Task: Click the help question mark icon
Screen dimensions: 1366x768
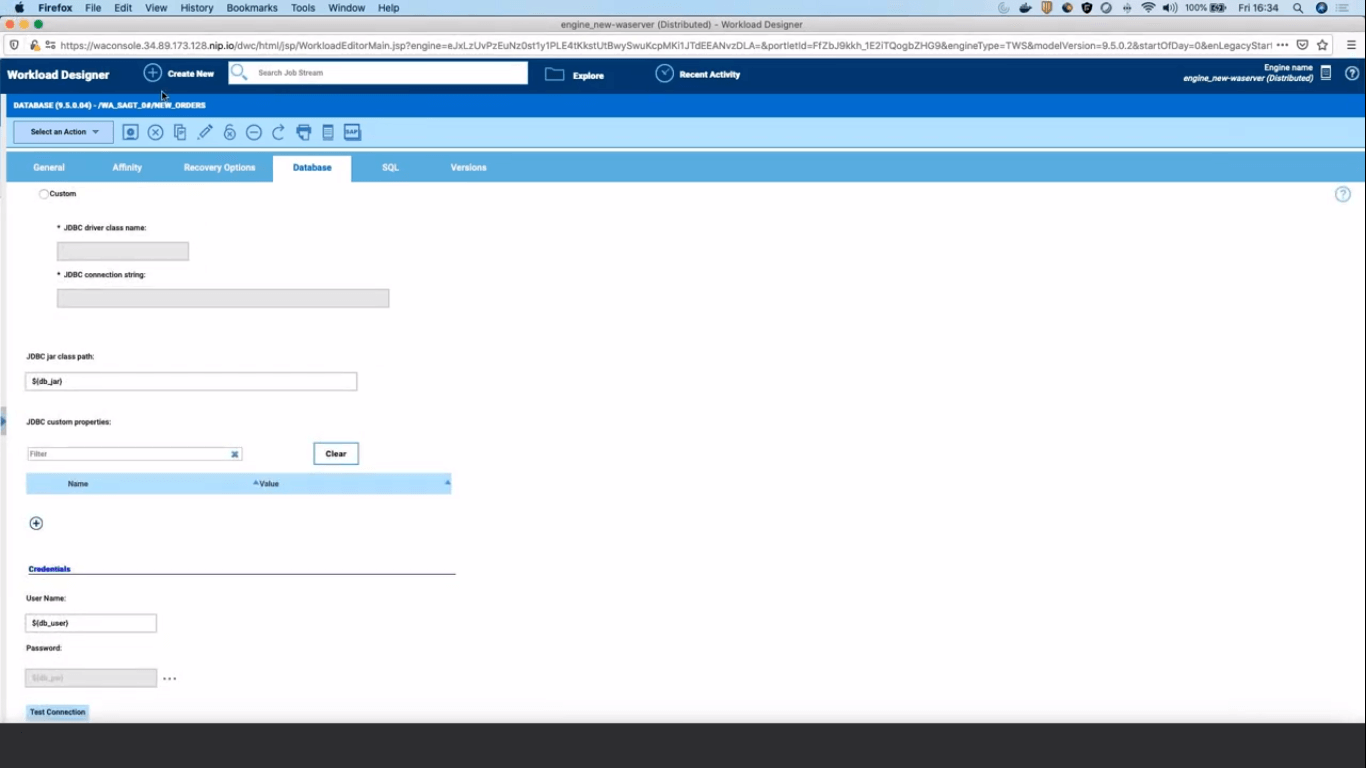Action: pyautogui.click(x=1342, y=194)
